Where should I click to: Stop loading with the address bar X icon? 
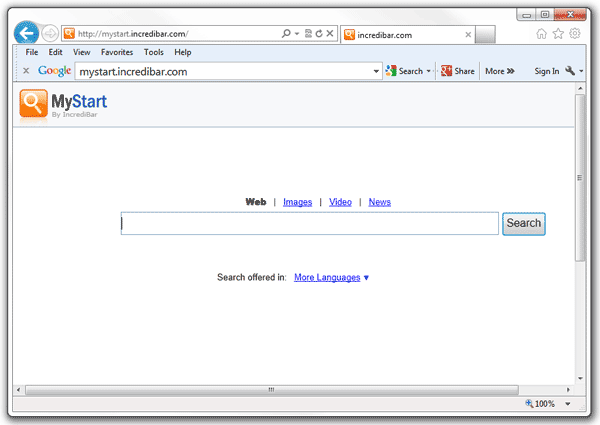pos(330,33)
